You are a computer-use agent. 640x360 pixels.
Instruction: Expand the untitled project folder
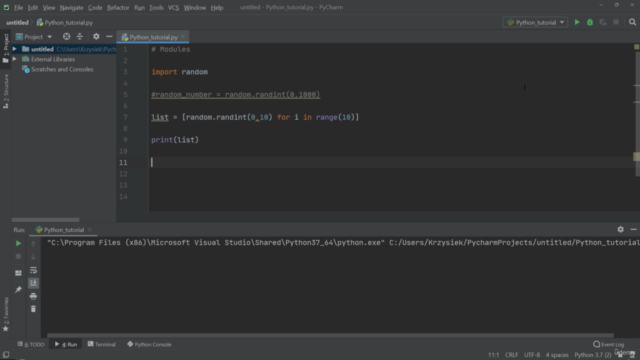click(15, 49)
